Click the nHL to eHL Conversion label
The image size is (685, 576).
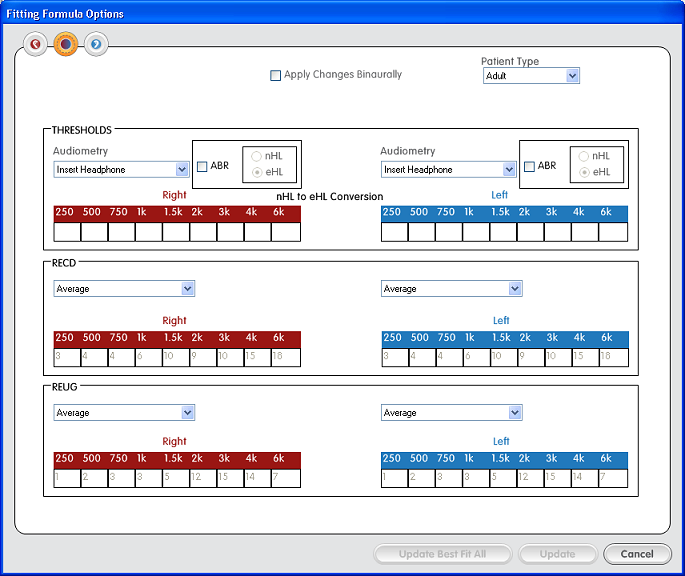[329, 197]
